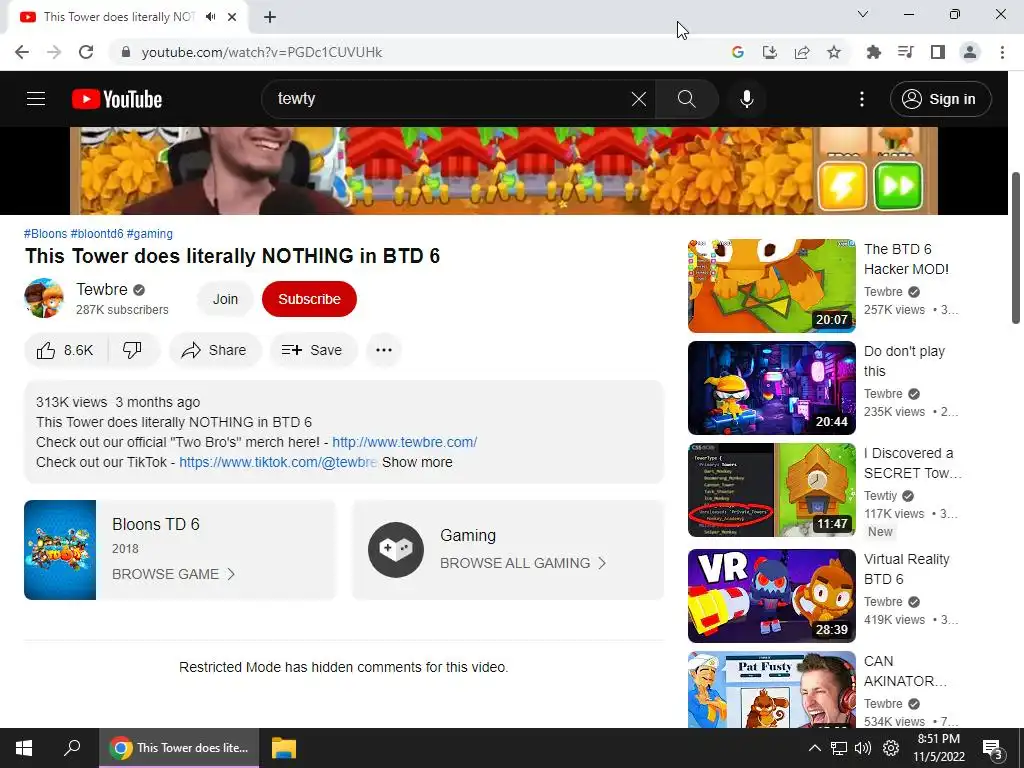This screenshot has height=768, width=1024.
Task: Dislike the video with thumbs down
Action: point(133,350)
